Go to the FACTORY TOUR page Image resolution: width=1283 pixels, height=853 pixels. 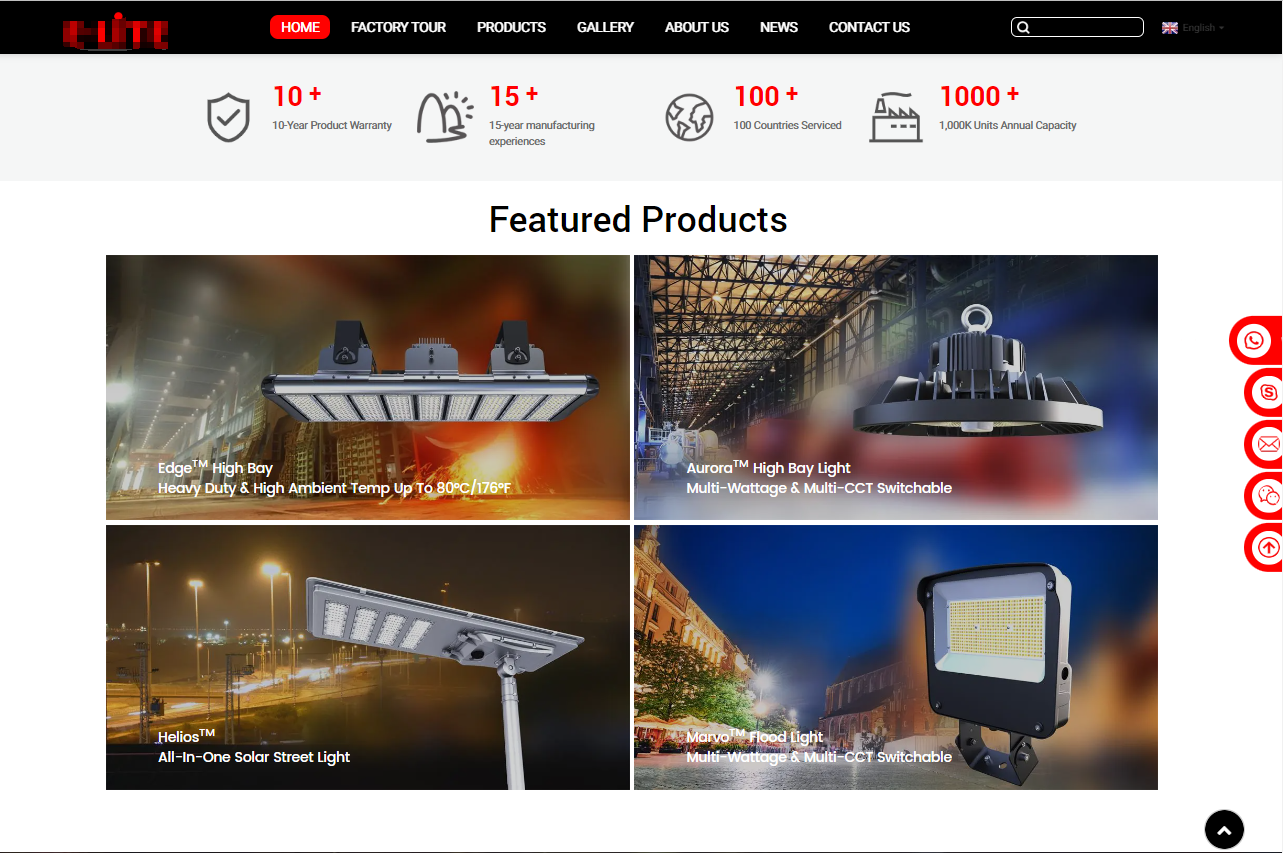(398, 27)
